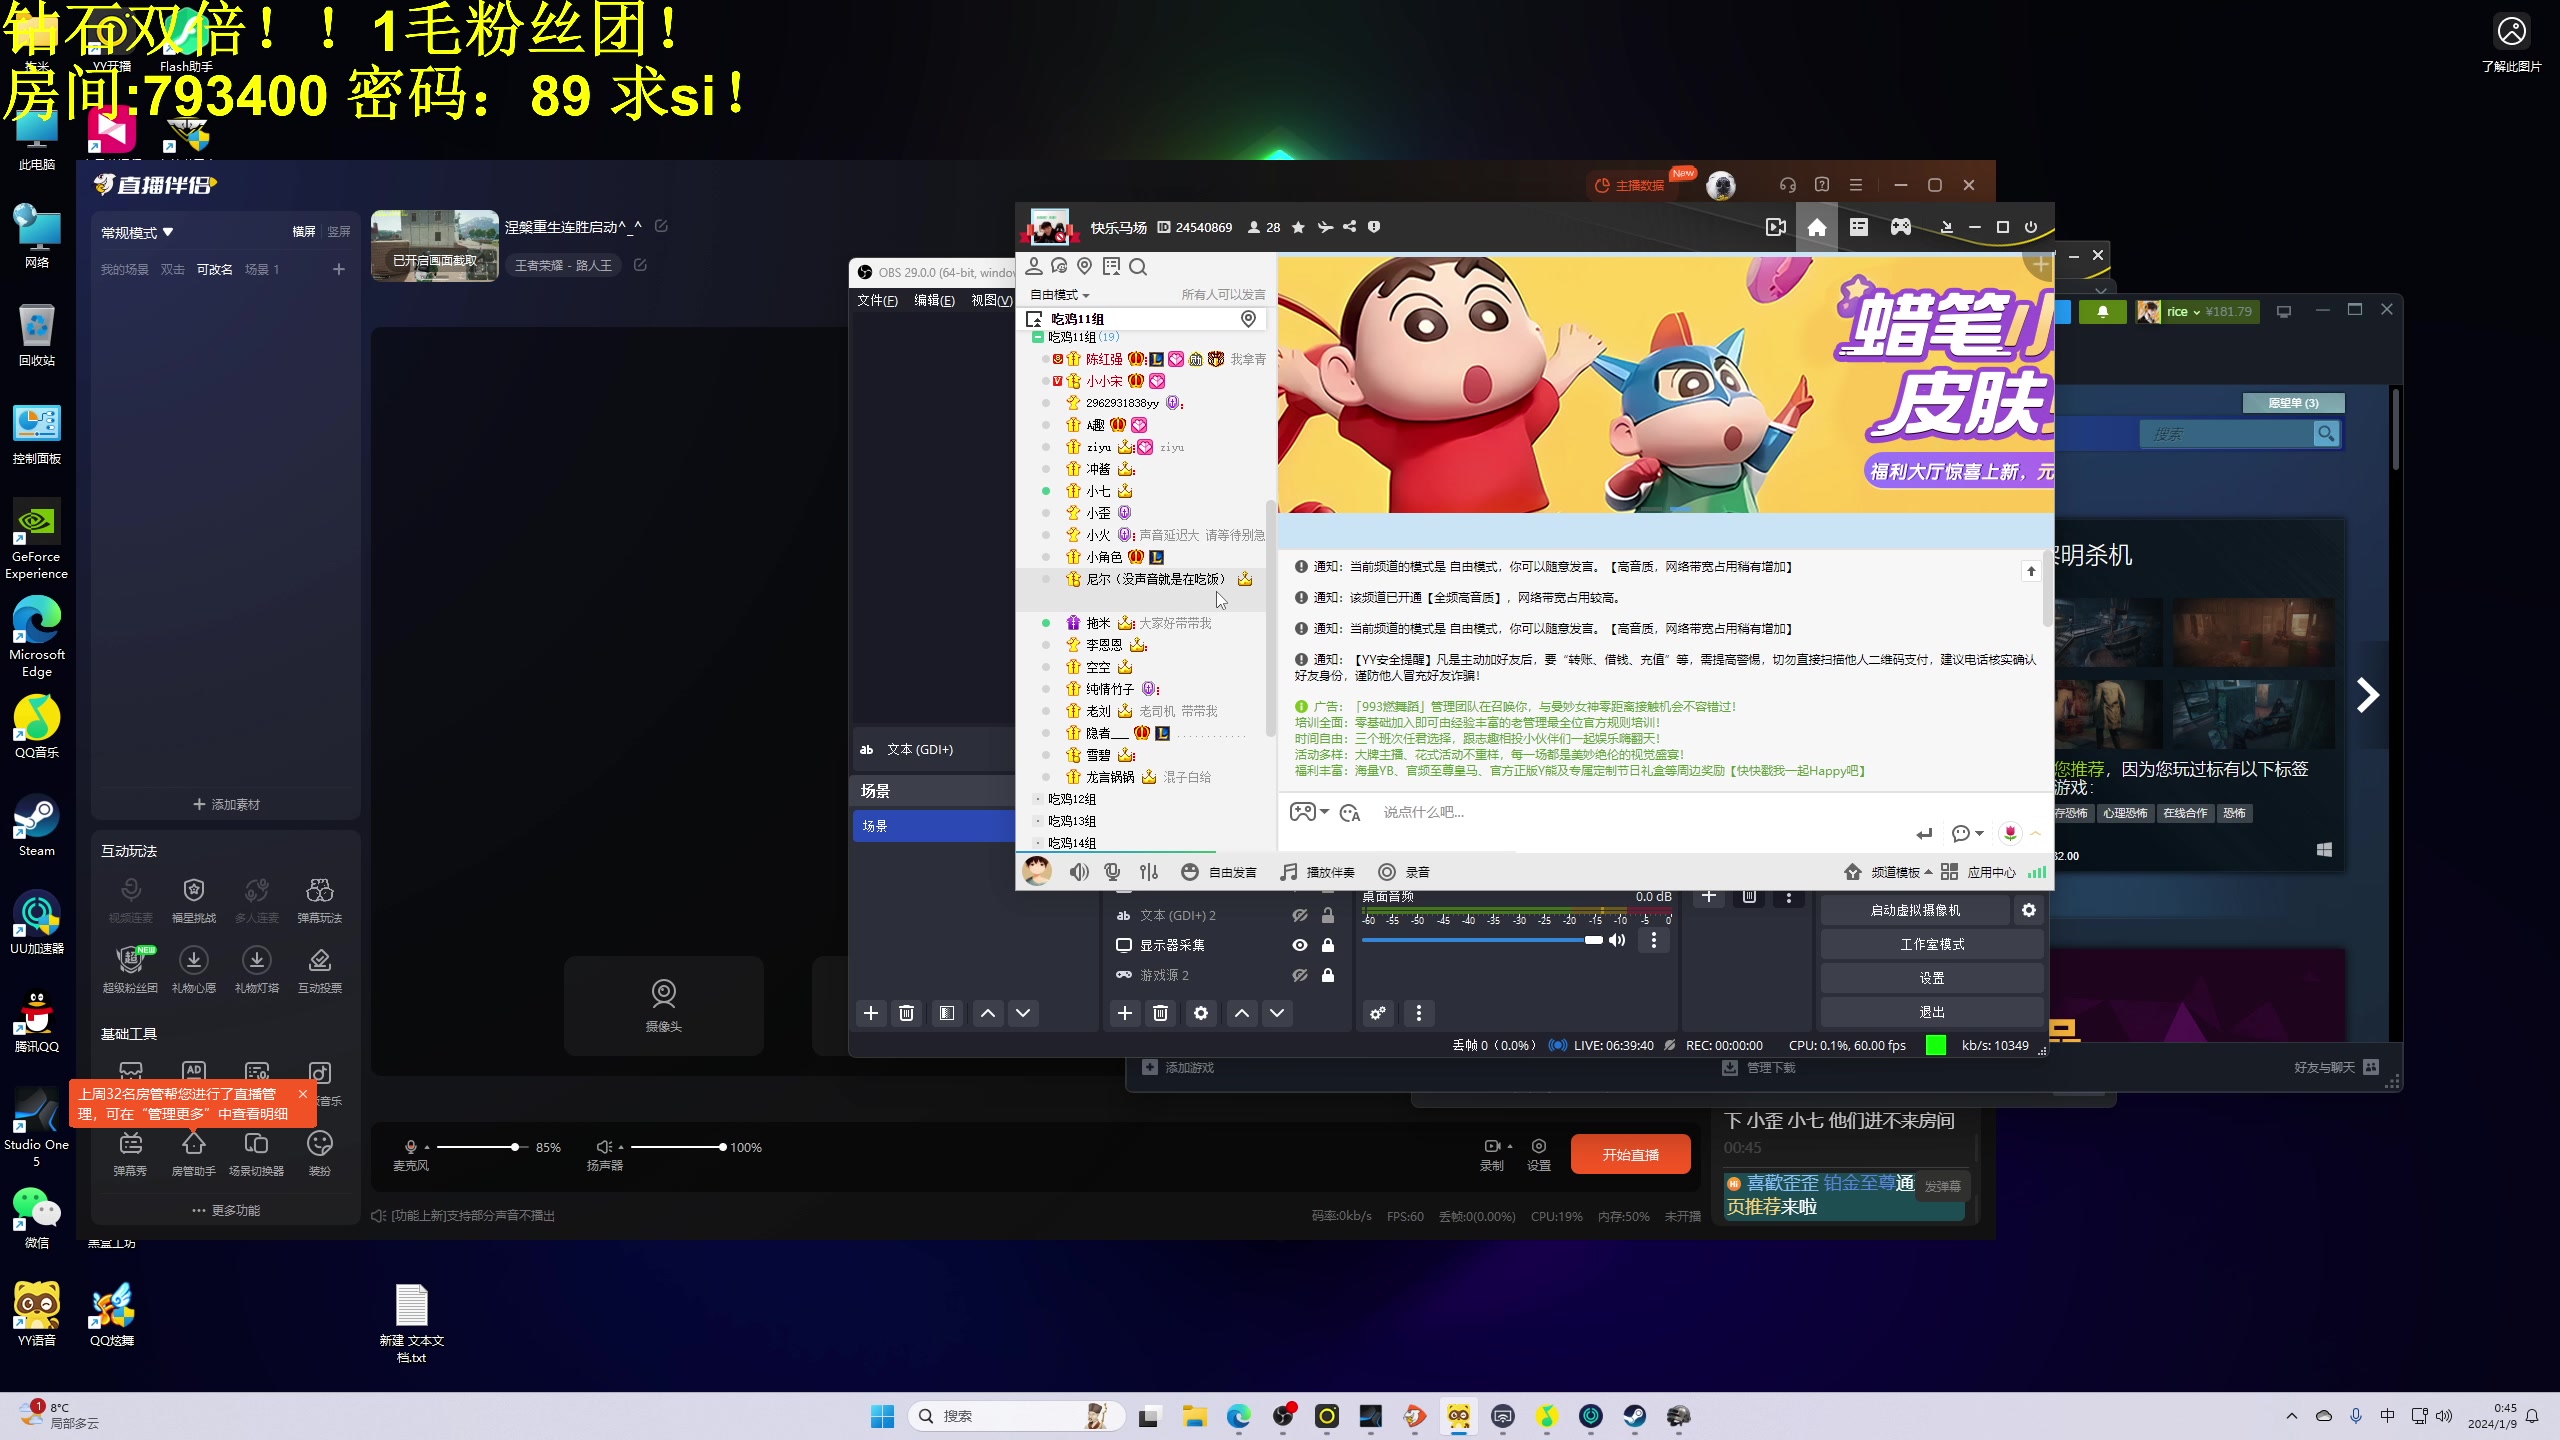
Task: Open 扬声器 device arrow in 直播伴侣
Action: coord(621,1147)
